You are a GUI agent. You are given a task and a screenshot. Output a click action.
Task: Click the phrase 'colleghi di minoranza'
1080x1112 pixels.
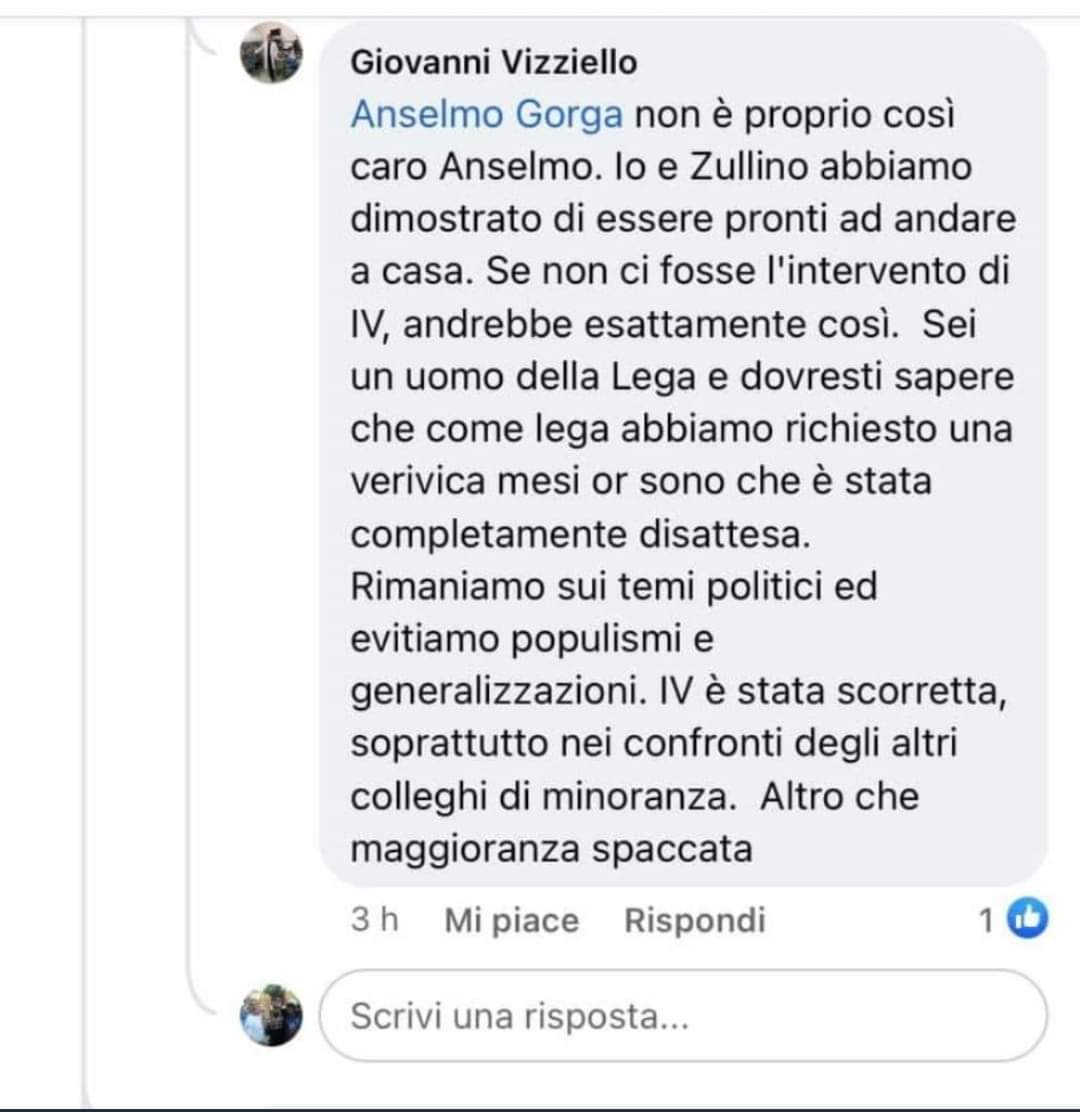point(540,796)
